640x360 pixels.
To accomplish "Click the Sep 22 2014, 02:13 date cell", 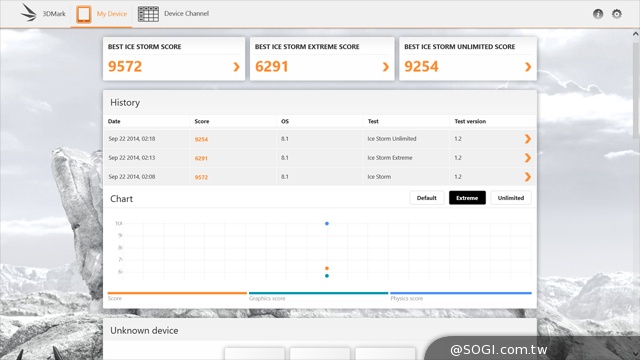I will (x=132, y=158).
